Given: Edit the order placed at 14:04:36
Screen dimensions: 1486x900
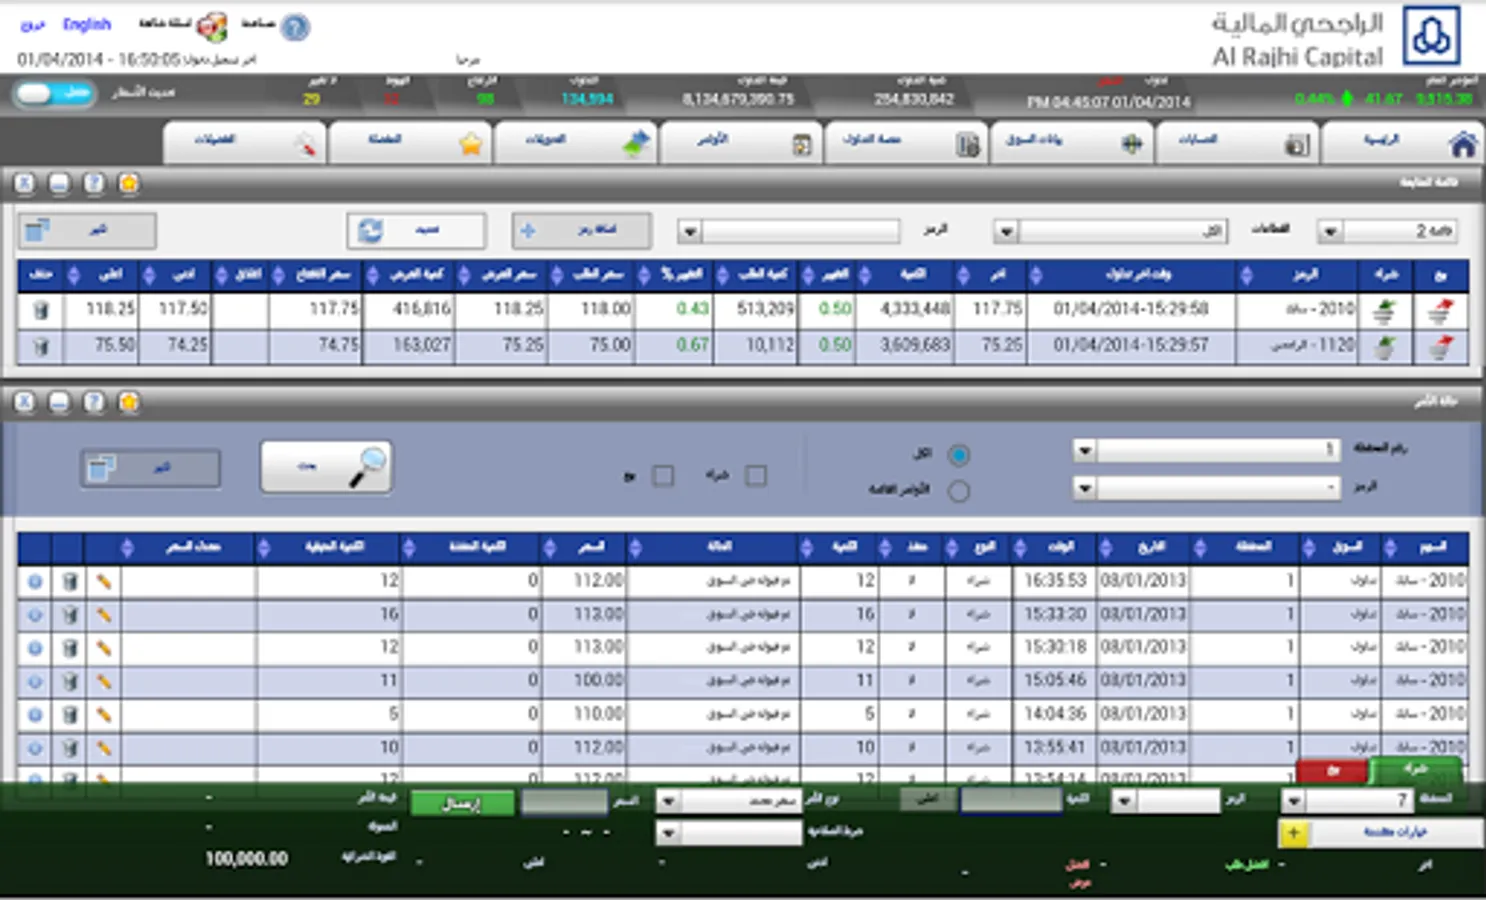Looking at the screenshot, I should 103,715.
